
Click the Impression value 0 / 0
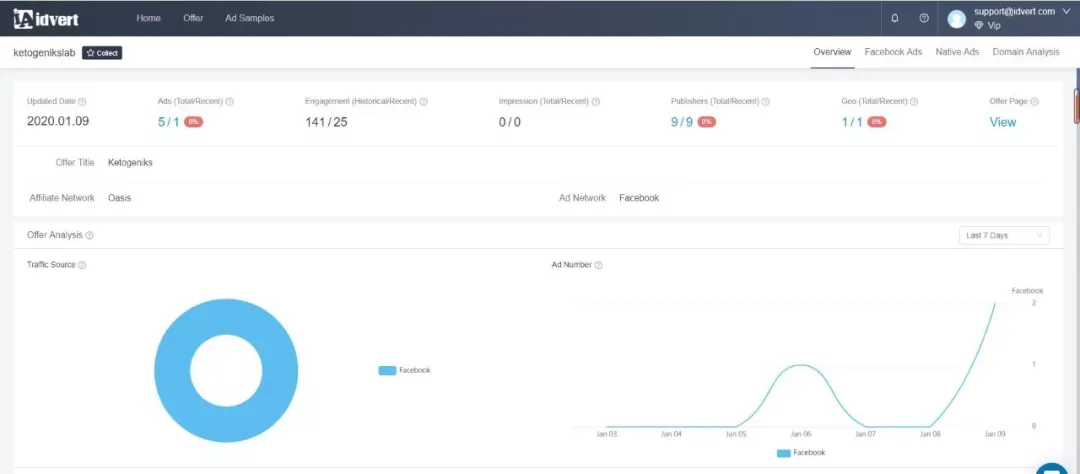[510, 122]
